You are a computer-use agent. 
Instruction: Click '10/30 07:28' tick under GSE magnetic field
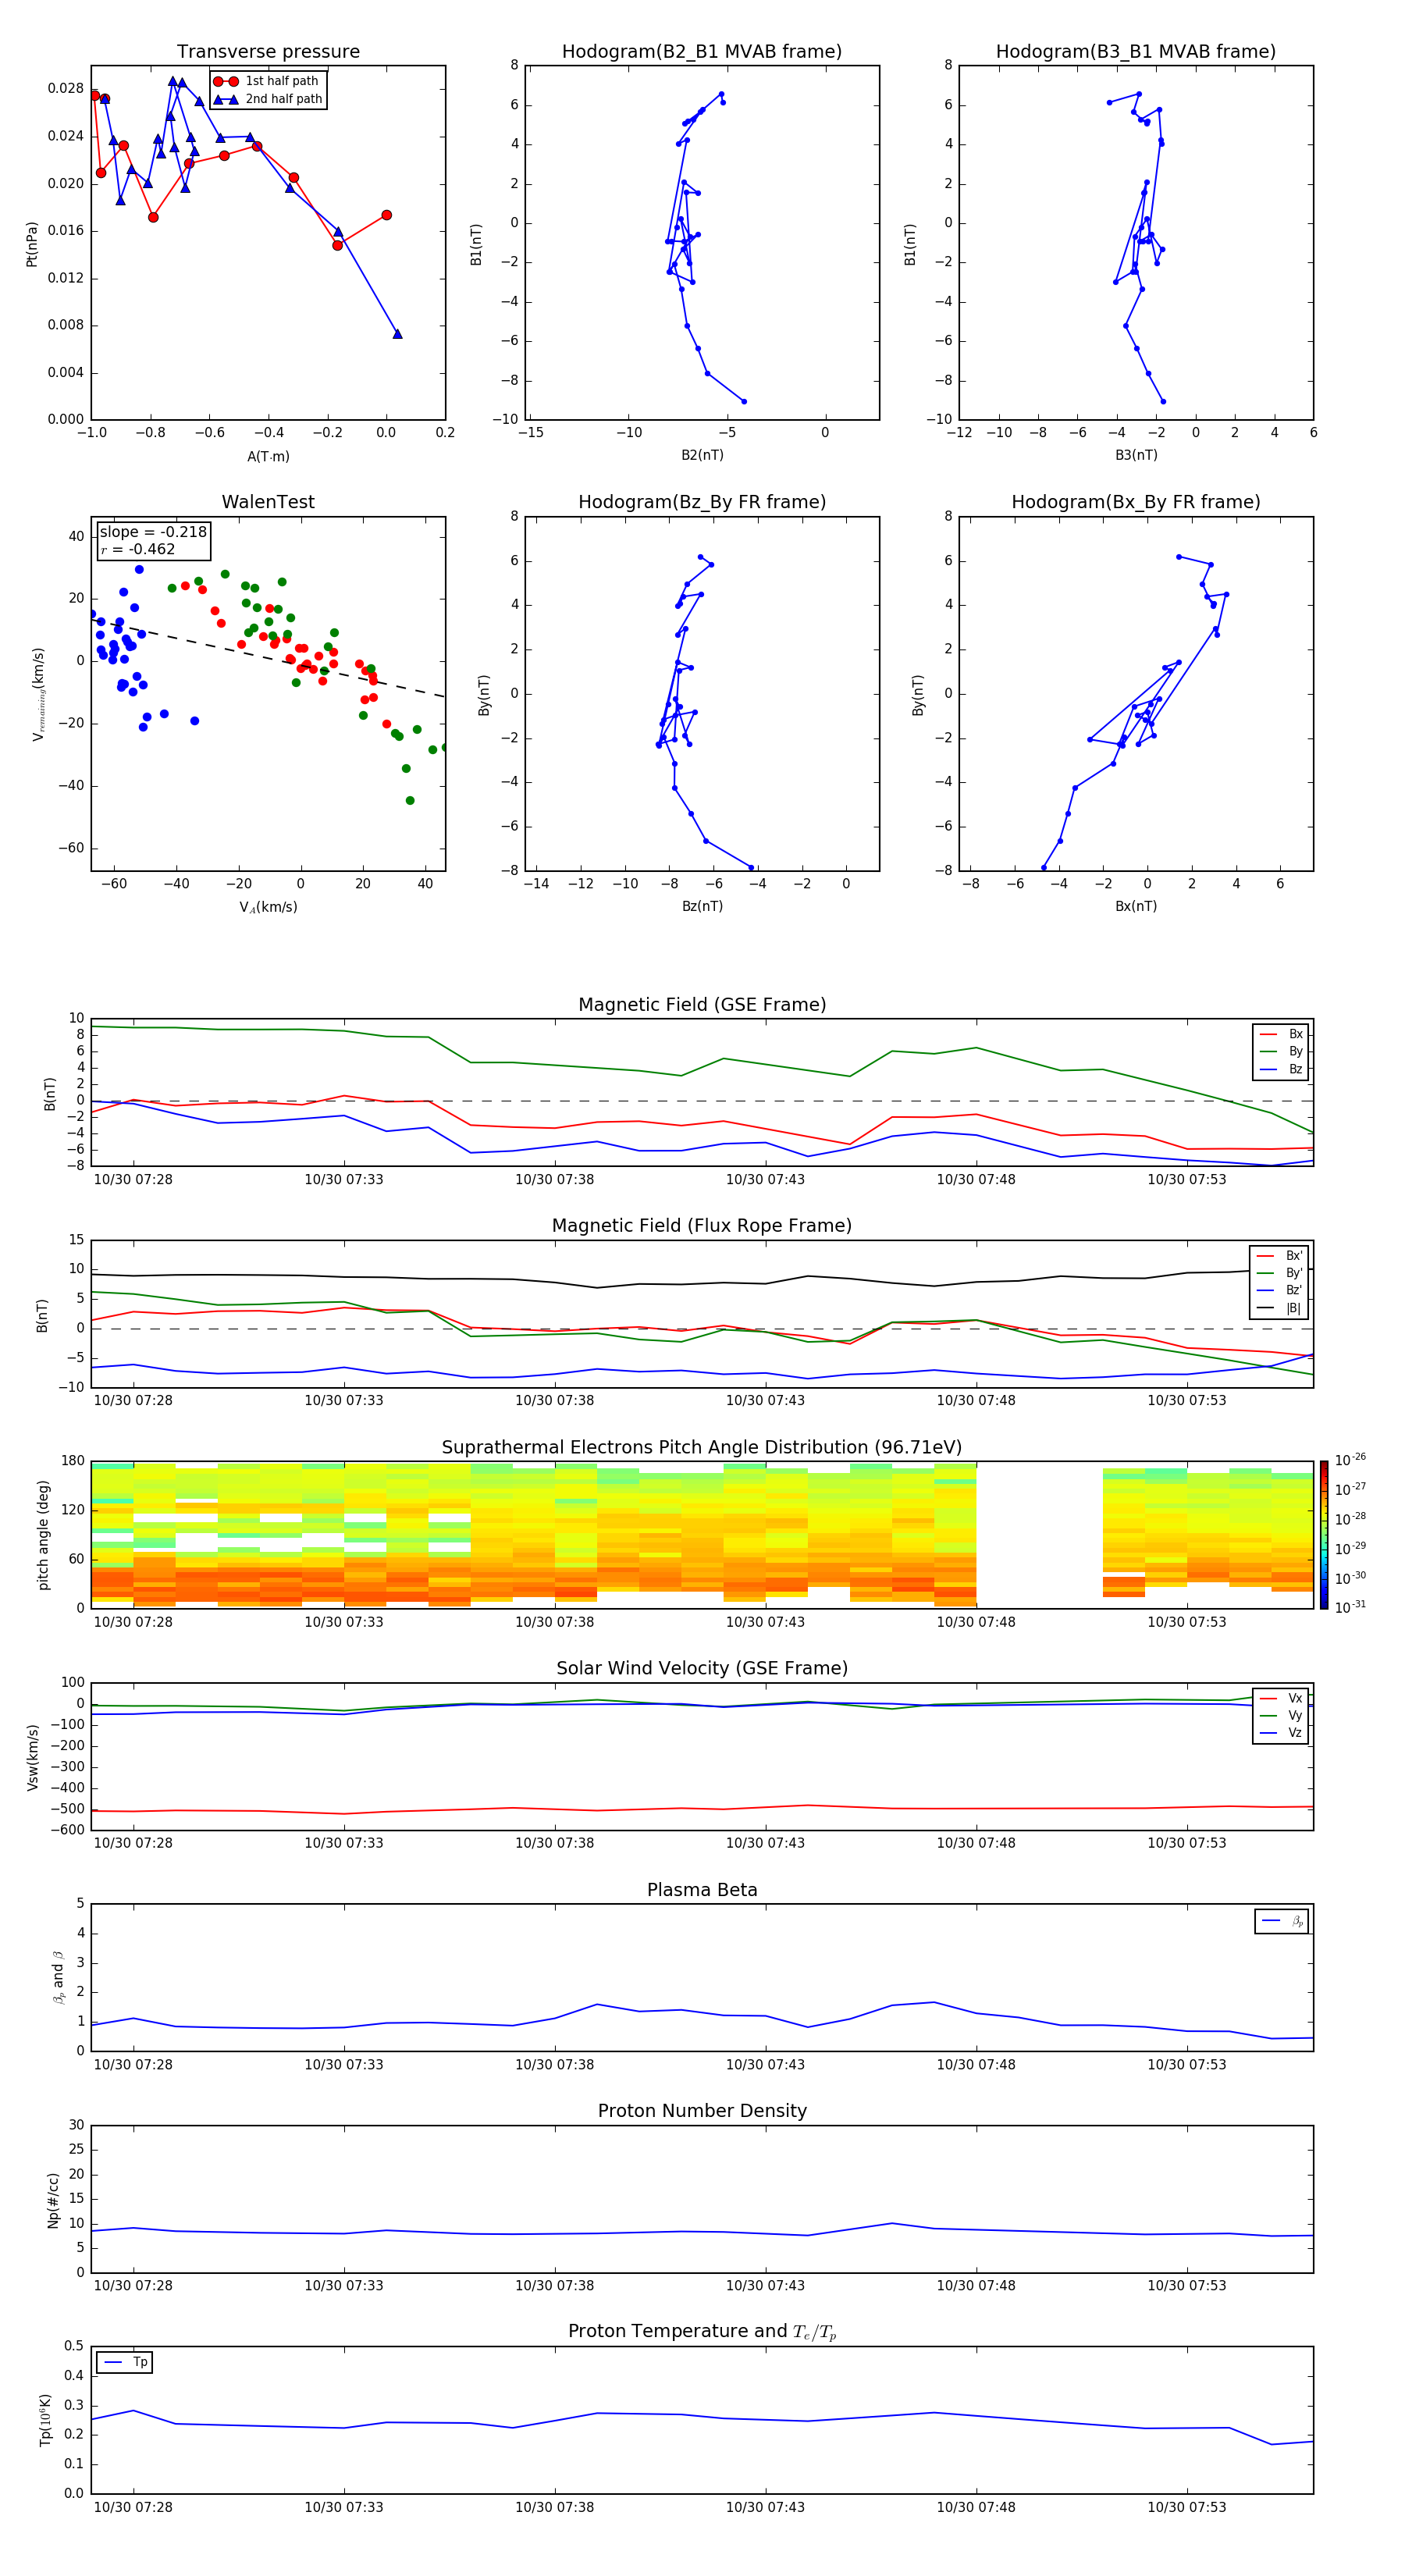click(x=133, y=1179)
